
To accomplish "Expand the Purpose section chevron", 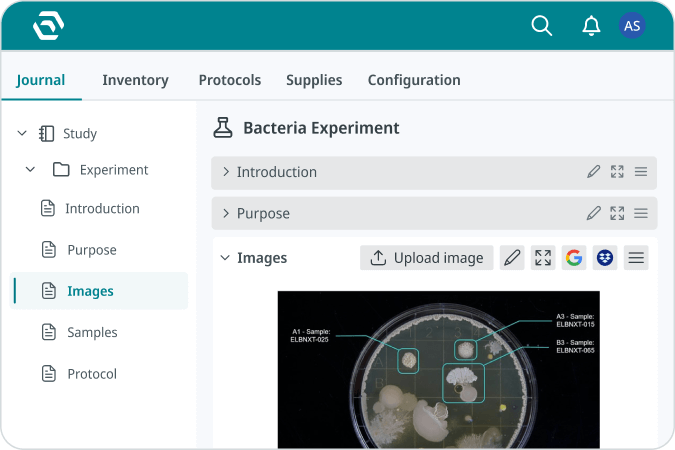I will click(226, 213).
